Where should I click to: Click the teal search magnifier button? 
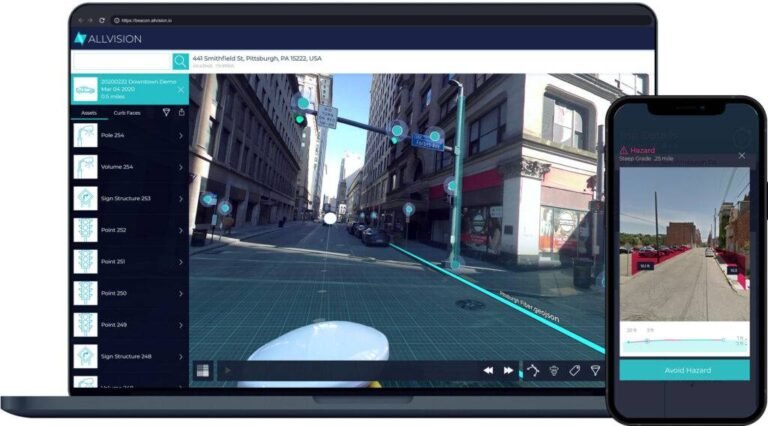point(180,61)
